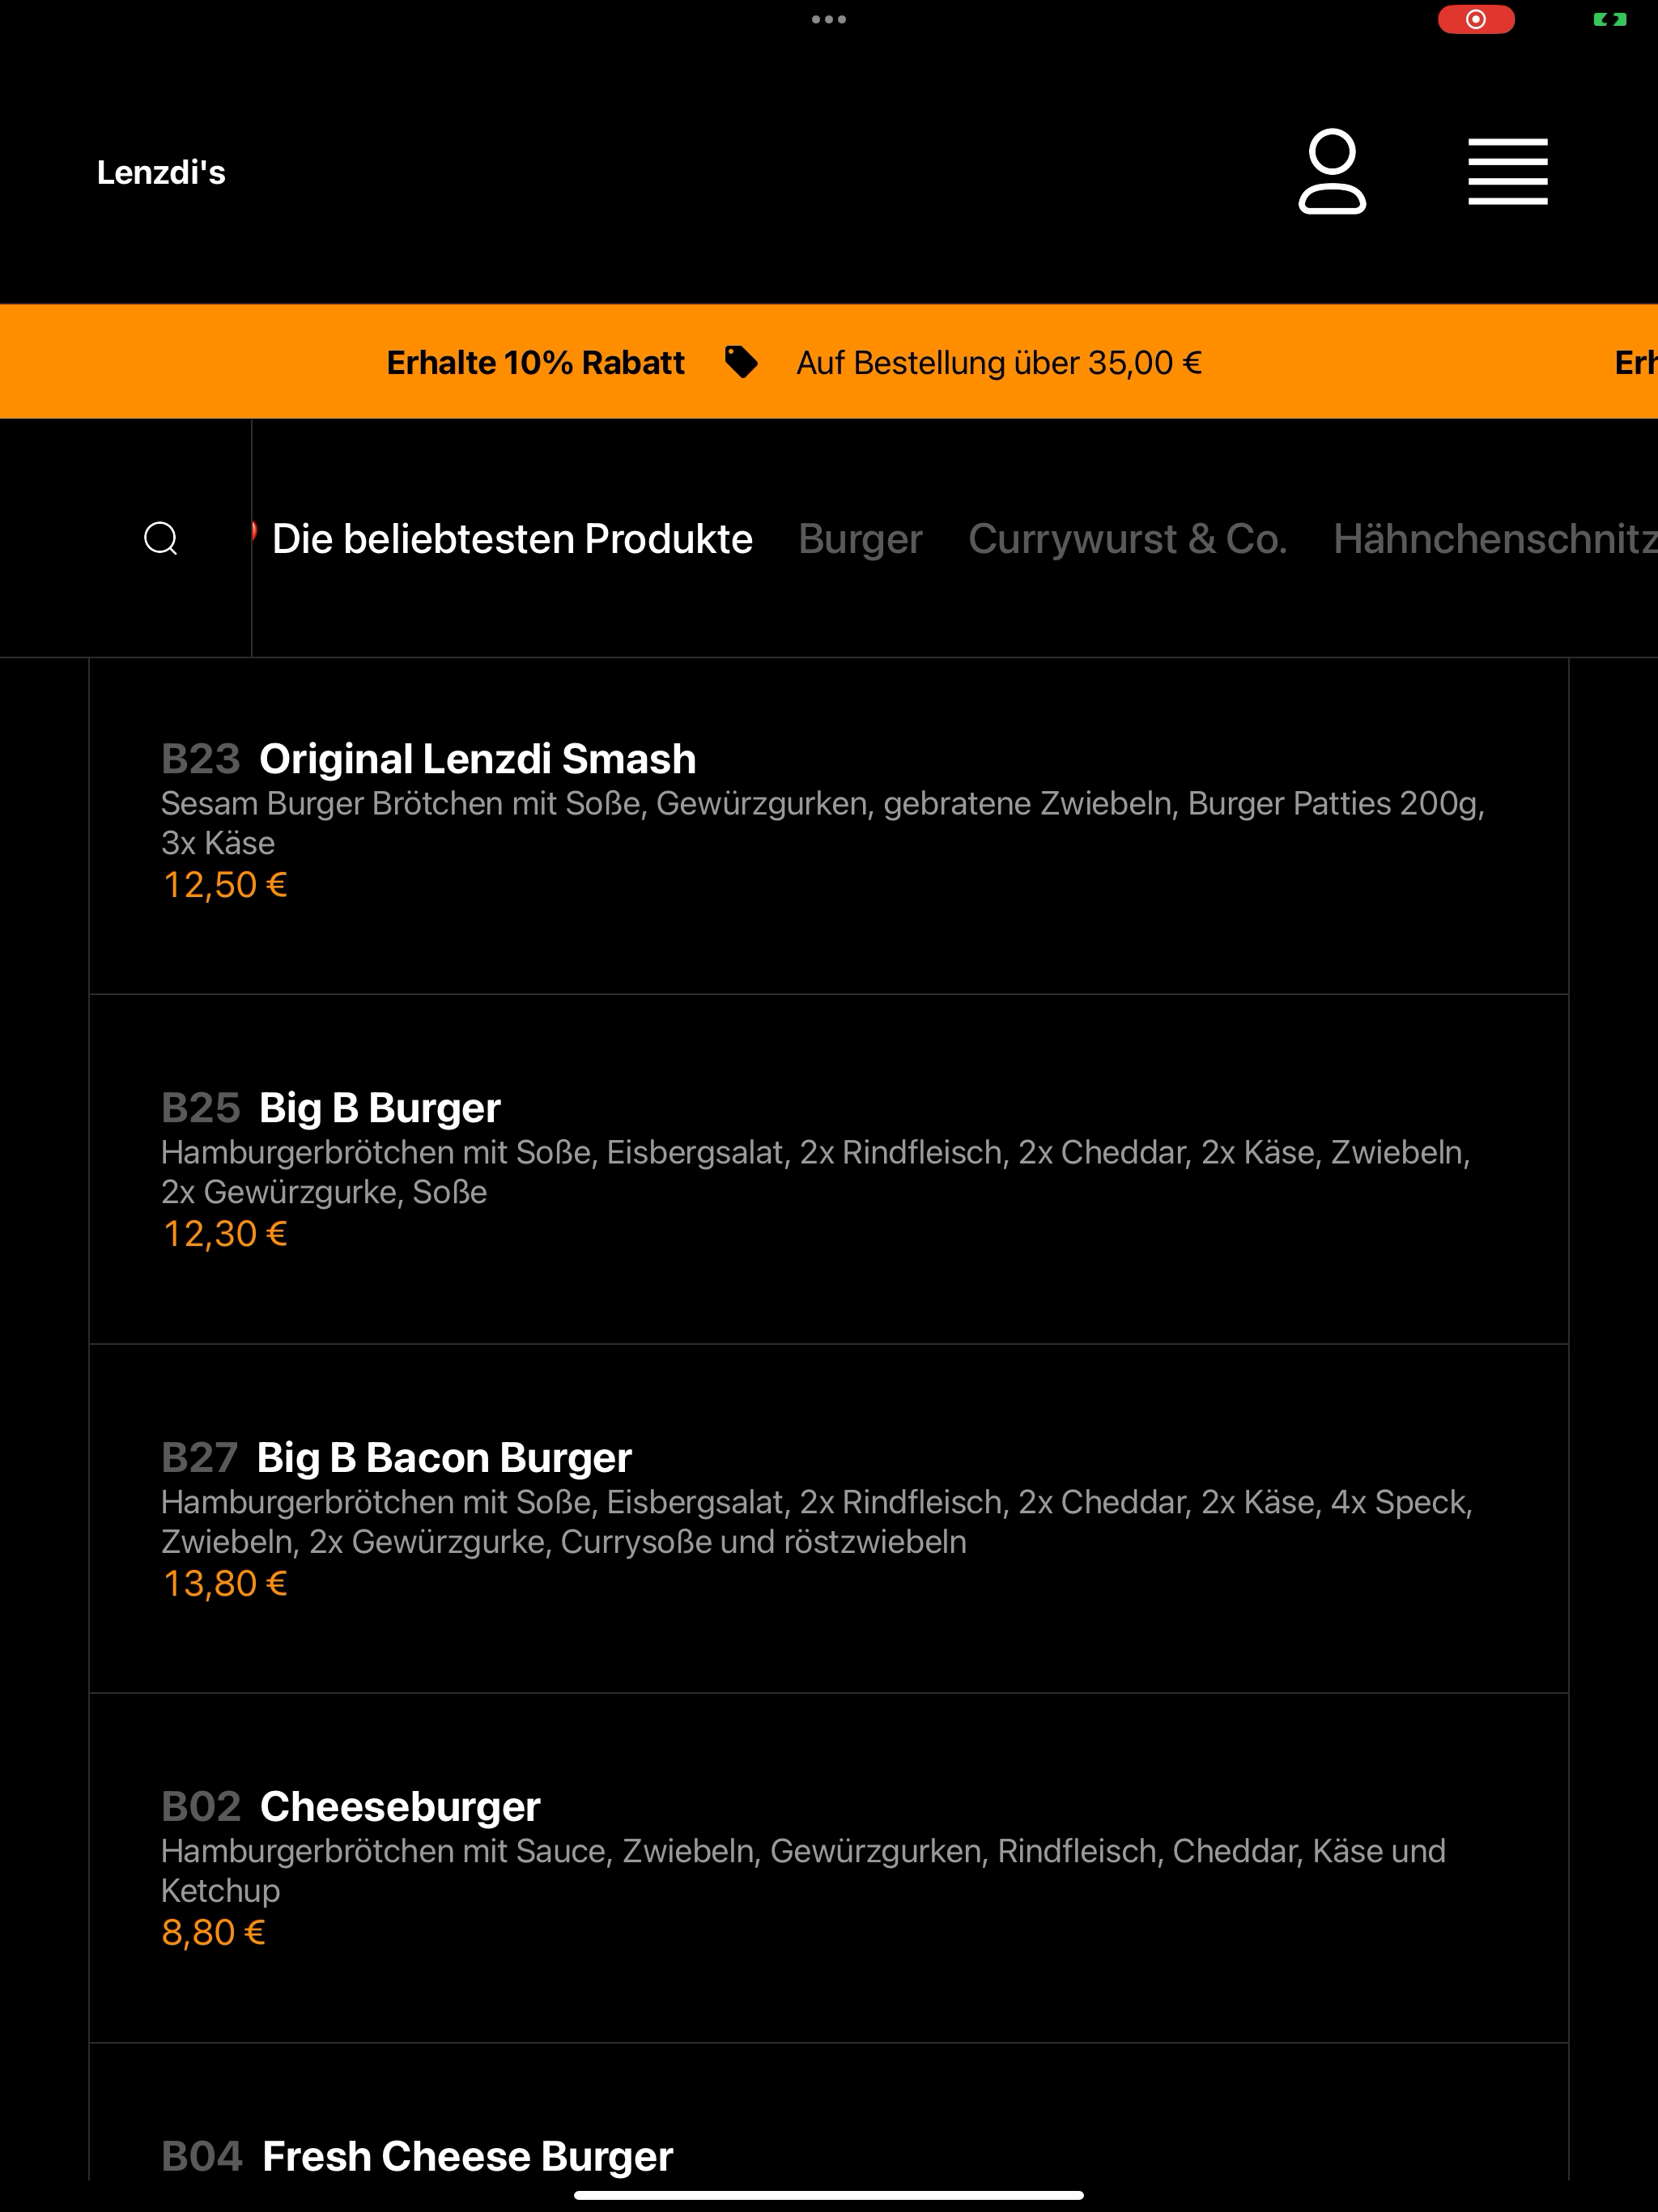The width and height of the screenshot is (1658, 2212).
Task: Open the Original Lenzdi Smash item
Action: pyautogui.click(x=829, y=826)
